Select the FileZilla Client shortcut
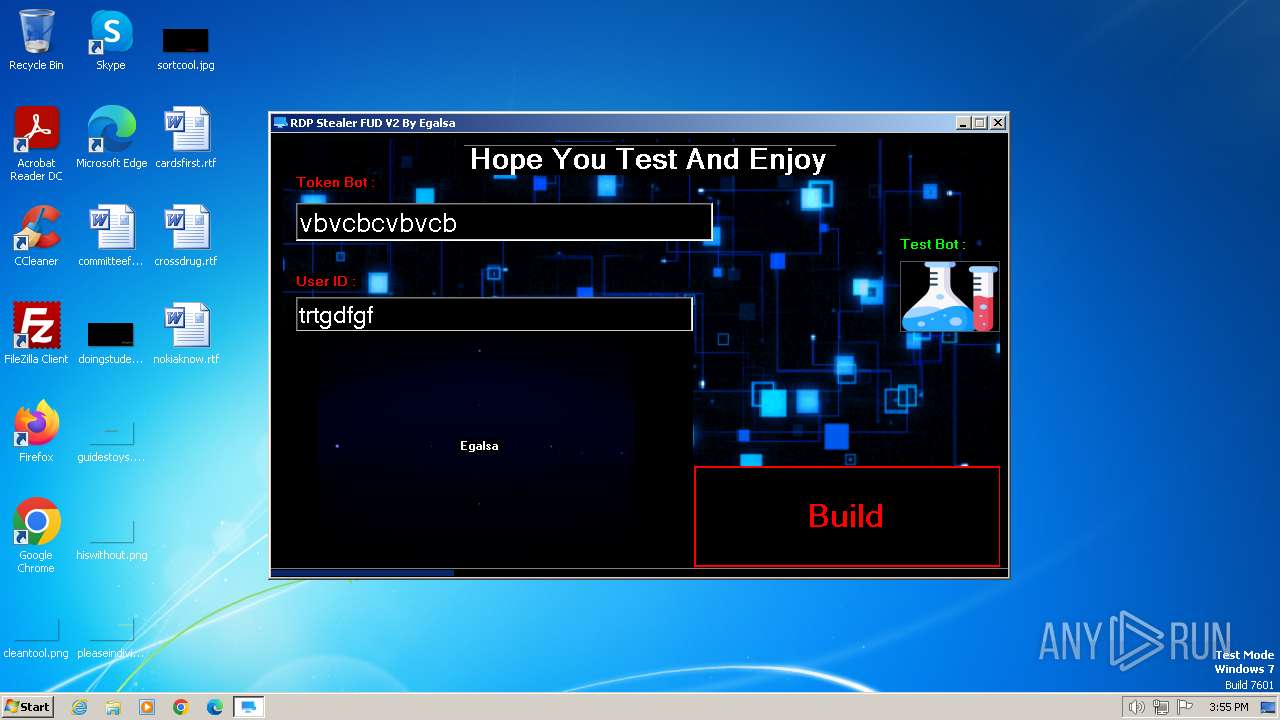Viewport: 1280px width, 720px height. pos(36,333)
